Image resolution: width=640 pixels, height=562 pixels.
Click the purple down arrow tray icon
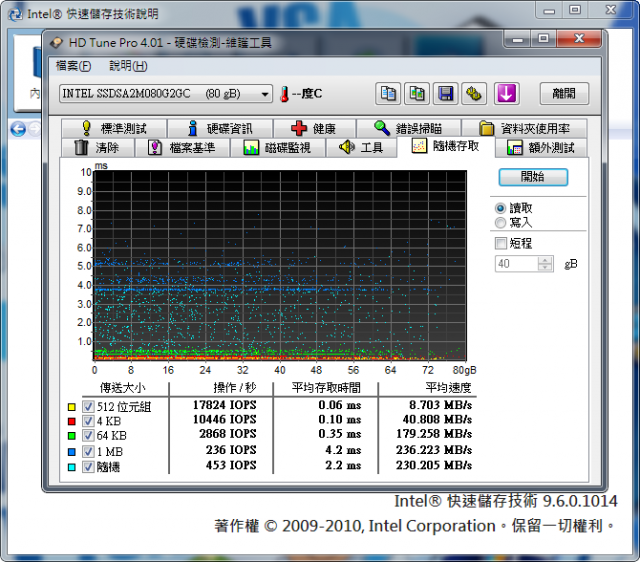coord(507,94)
